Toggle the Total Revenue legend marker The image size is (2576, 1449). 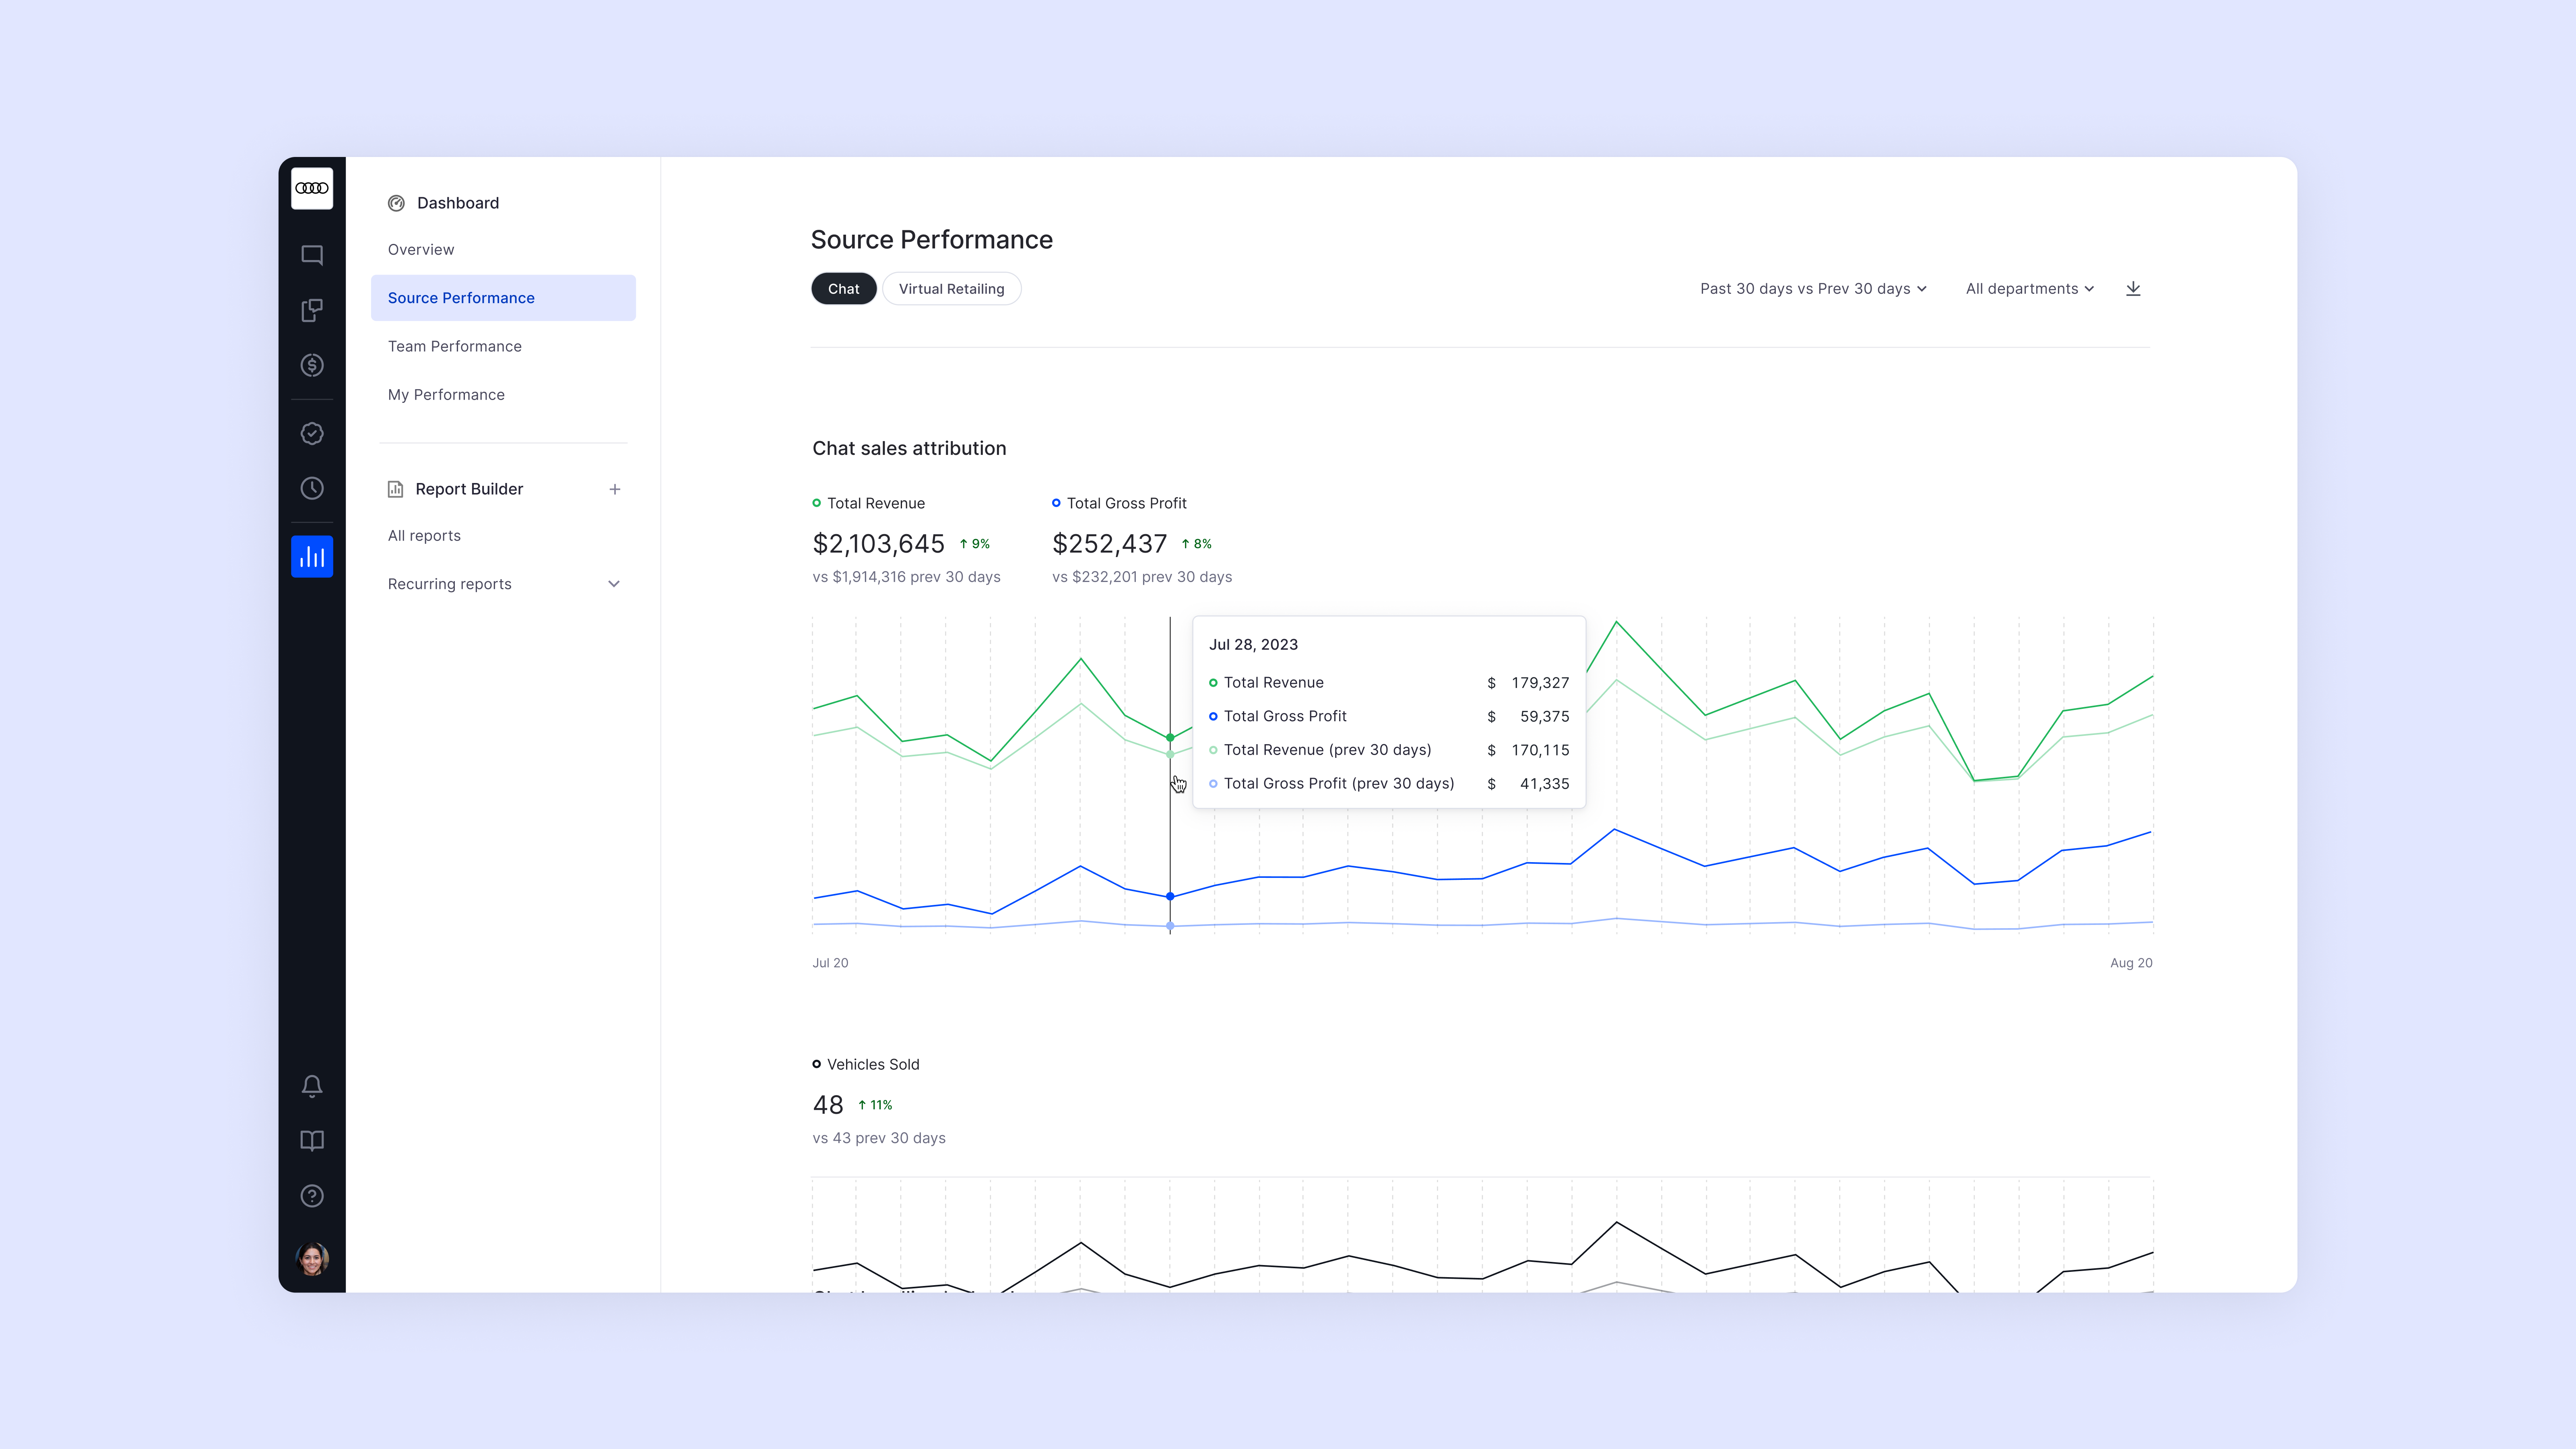(817, 503)
